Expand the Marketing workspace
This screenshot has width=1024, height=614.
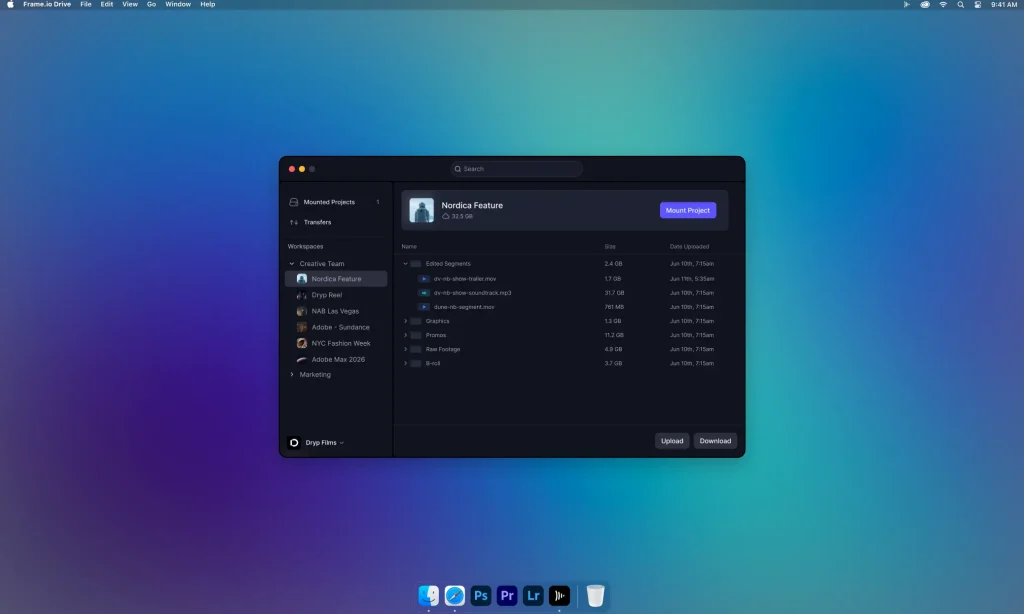tap(292, 375)
